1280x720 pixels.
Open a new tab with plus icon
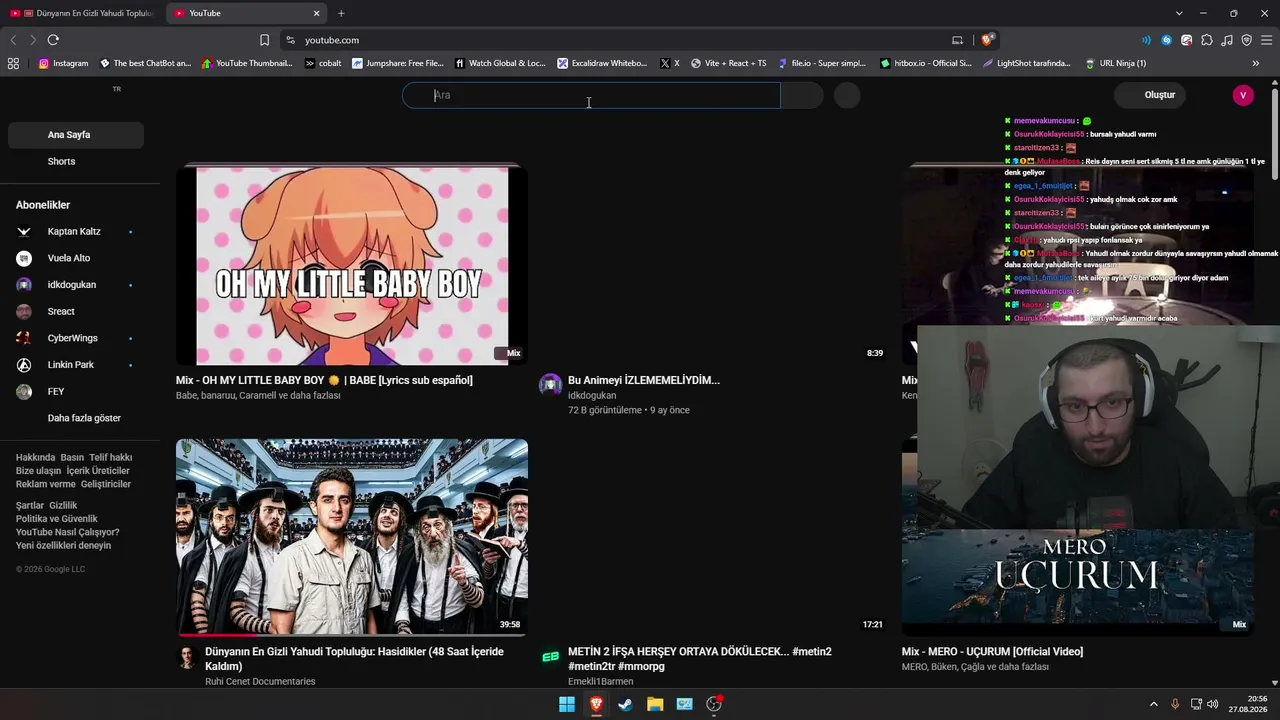pos(341,13)
